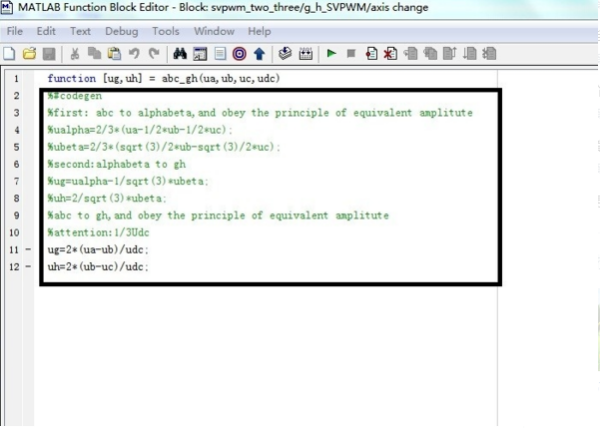Click the uh=2*(ub-uc)/udc code line

pyautogui.click(x=98, y=267)
